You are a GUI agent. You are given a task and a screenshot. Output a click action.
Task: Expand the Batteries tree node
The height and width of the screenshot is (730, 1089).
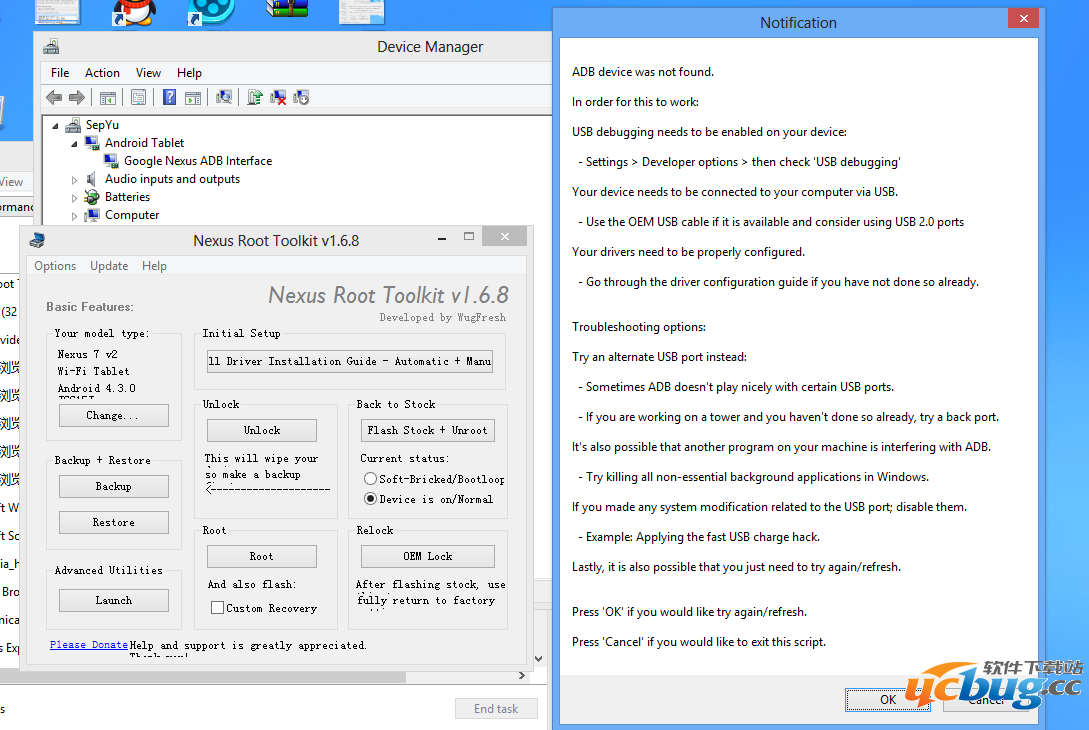pos(74,197)
